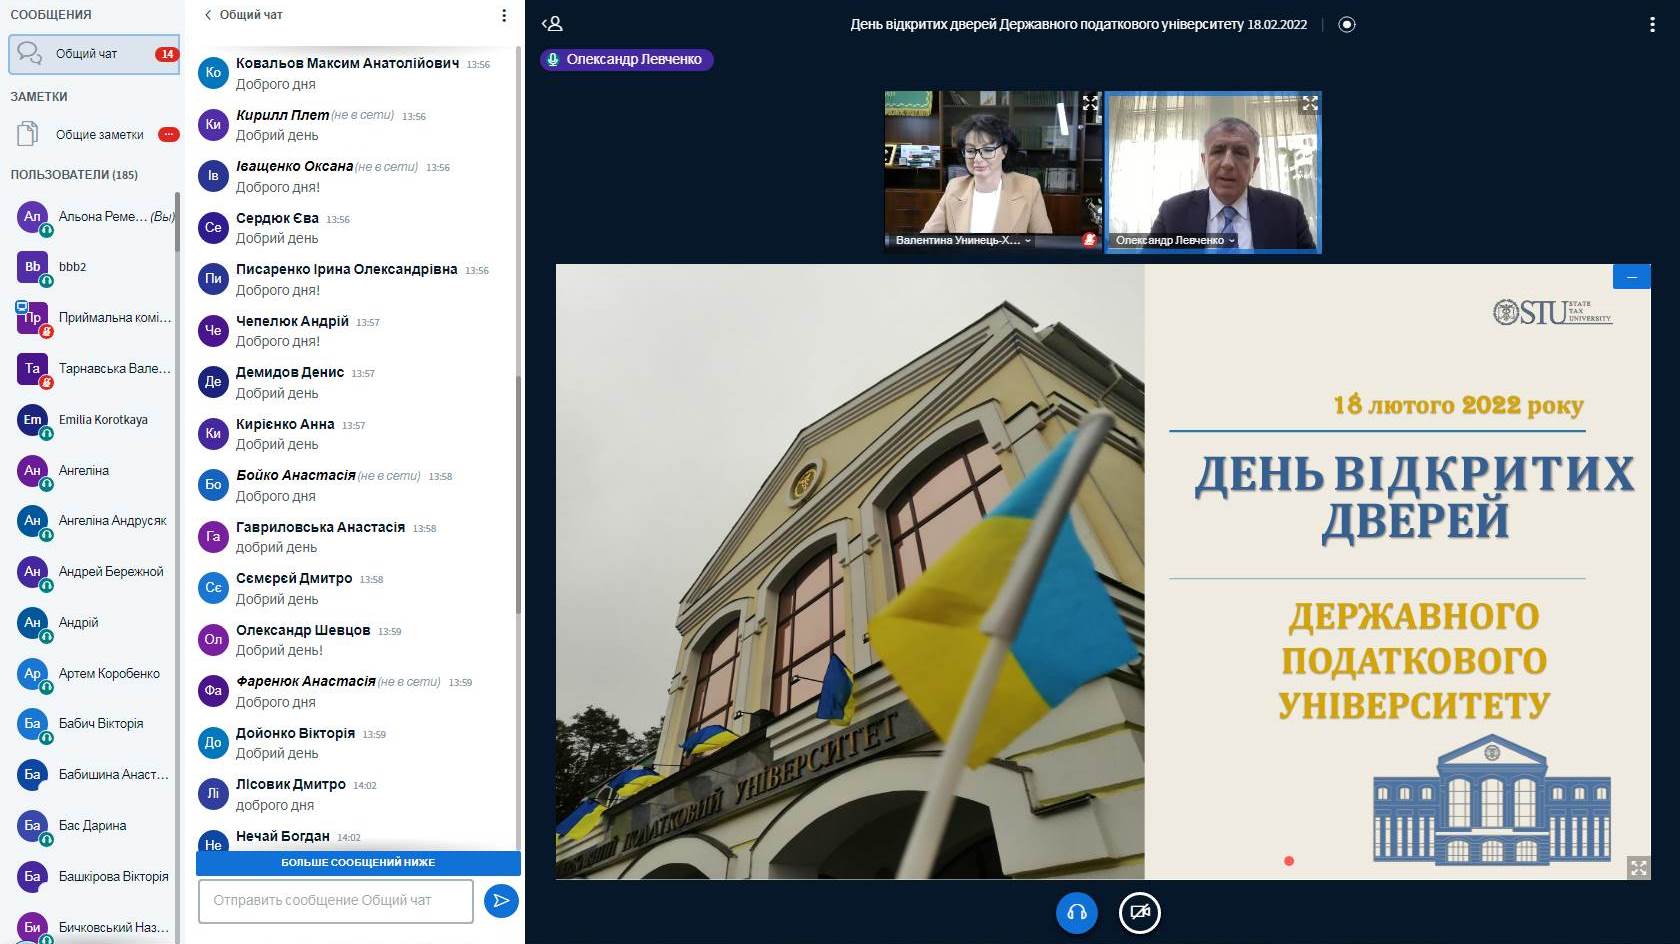This screenshot has height=944, width=1680.
Task: Toggle the share webcam button
Action: (1140, 912)
